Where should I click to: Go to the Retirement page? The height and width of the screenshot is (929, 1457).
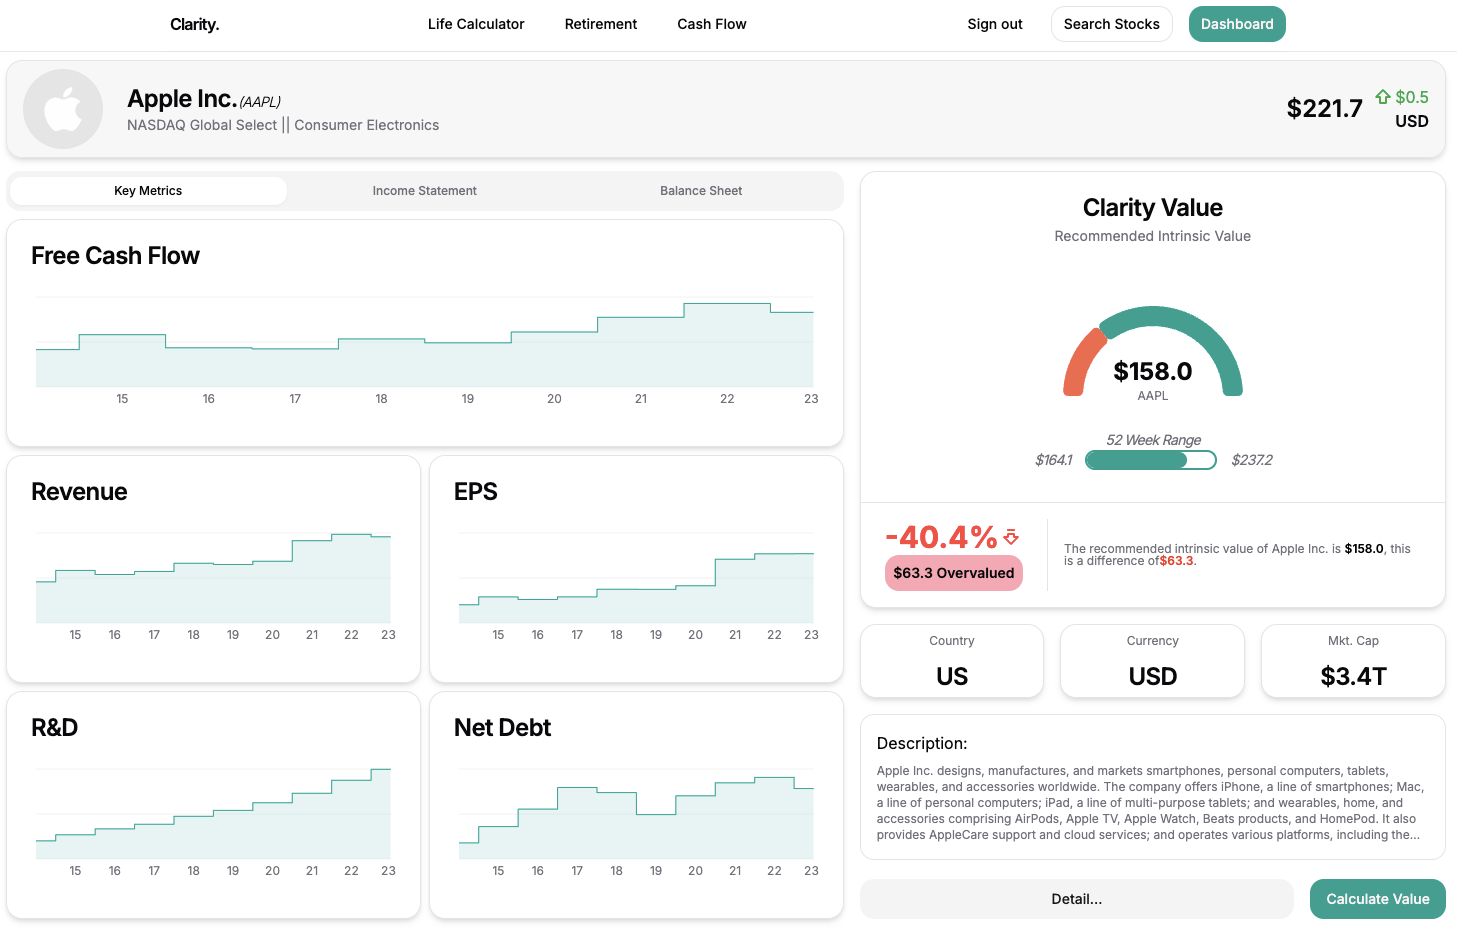click(x=600, y=24)
